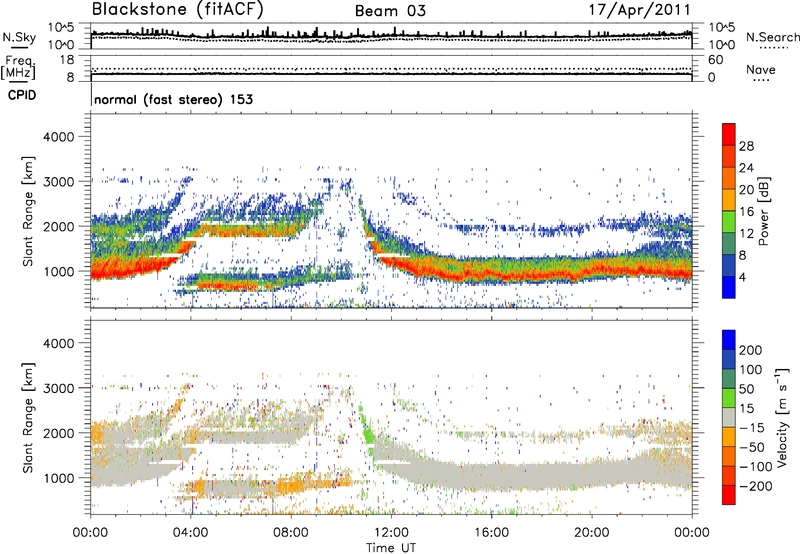Select the left "10^5" noise axis label
The height and width of the screenshot is (554, 800).
61,28
